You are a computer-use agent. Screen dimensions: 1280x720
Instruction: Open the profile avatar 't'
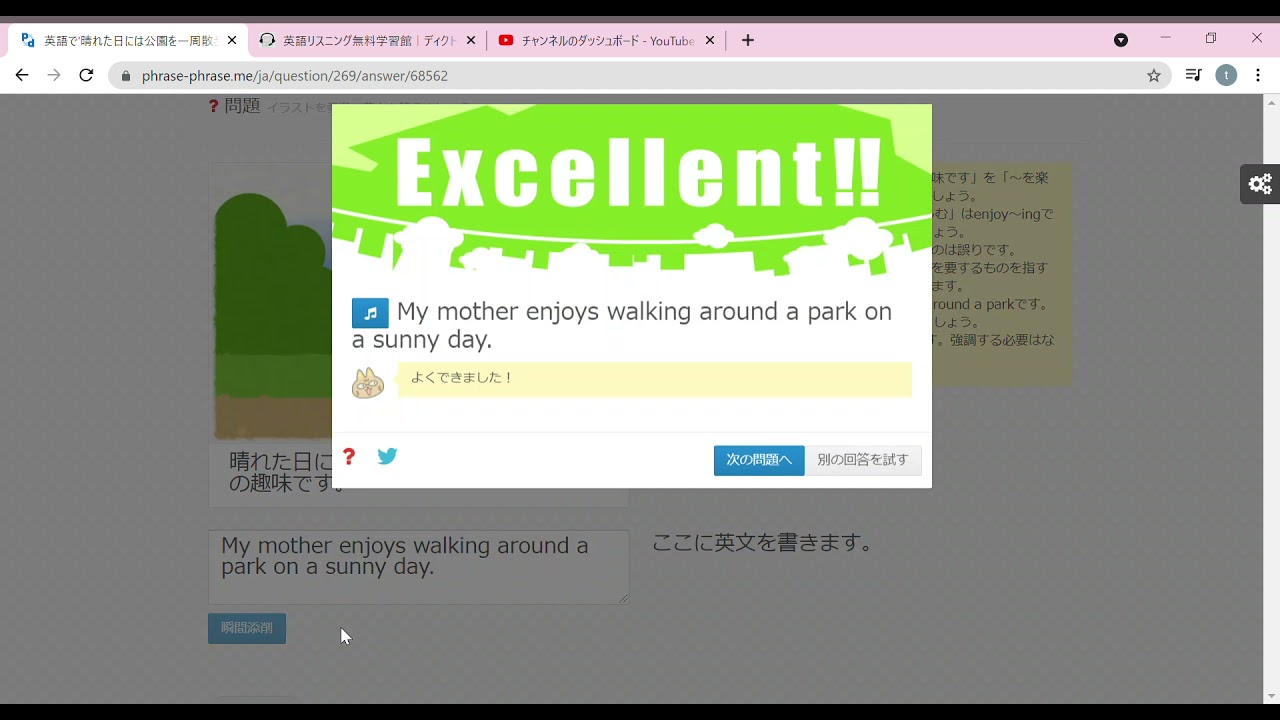[x=1226, y=75]
